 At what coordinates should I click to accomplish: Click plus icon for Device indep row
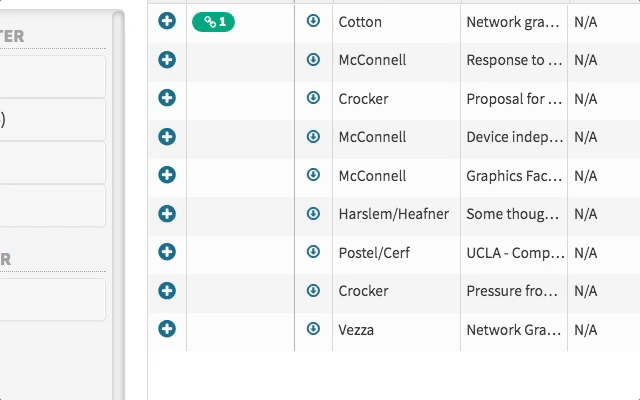[x=167, y=137]
